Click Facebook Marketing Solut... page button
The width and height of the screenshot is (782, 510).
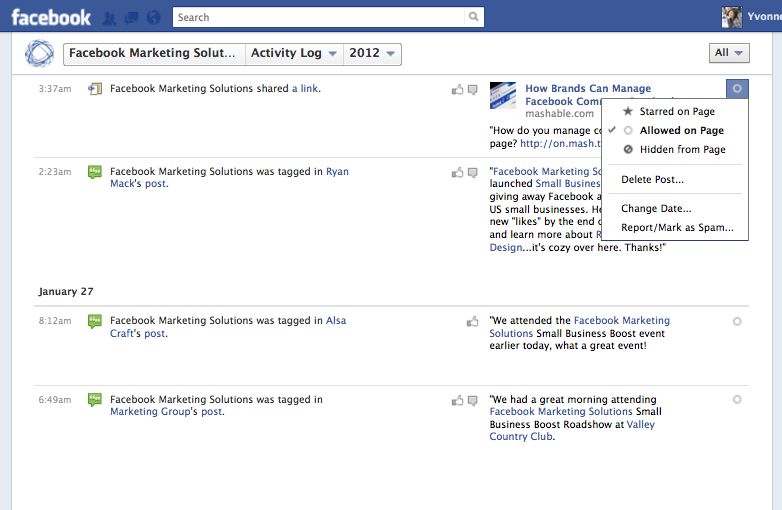point(154,53)
